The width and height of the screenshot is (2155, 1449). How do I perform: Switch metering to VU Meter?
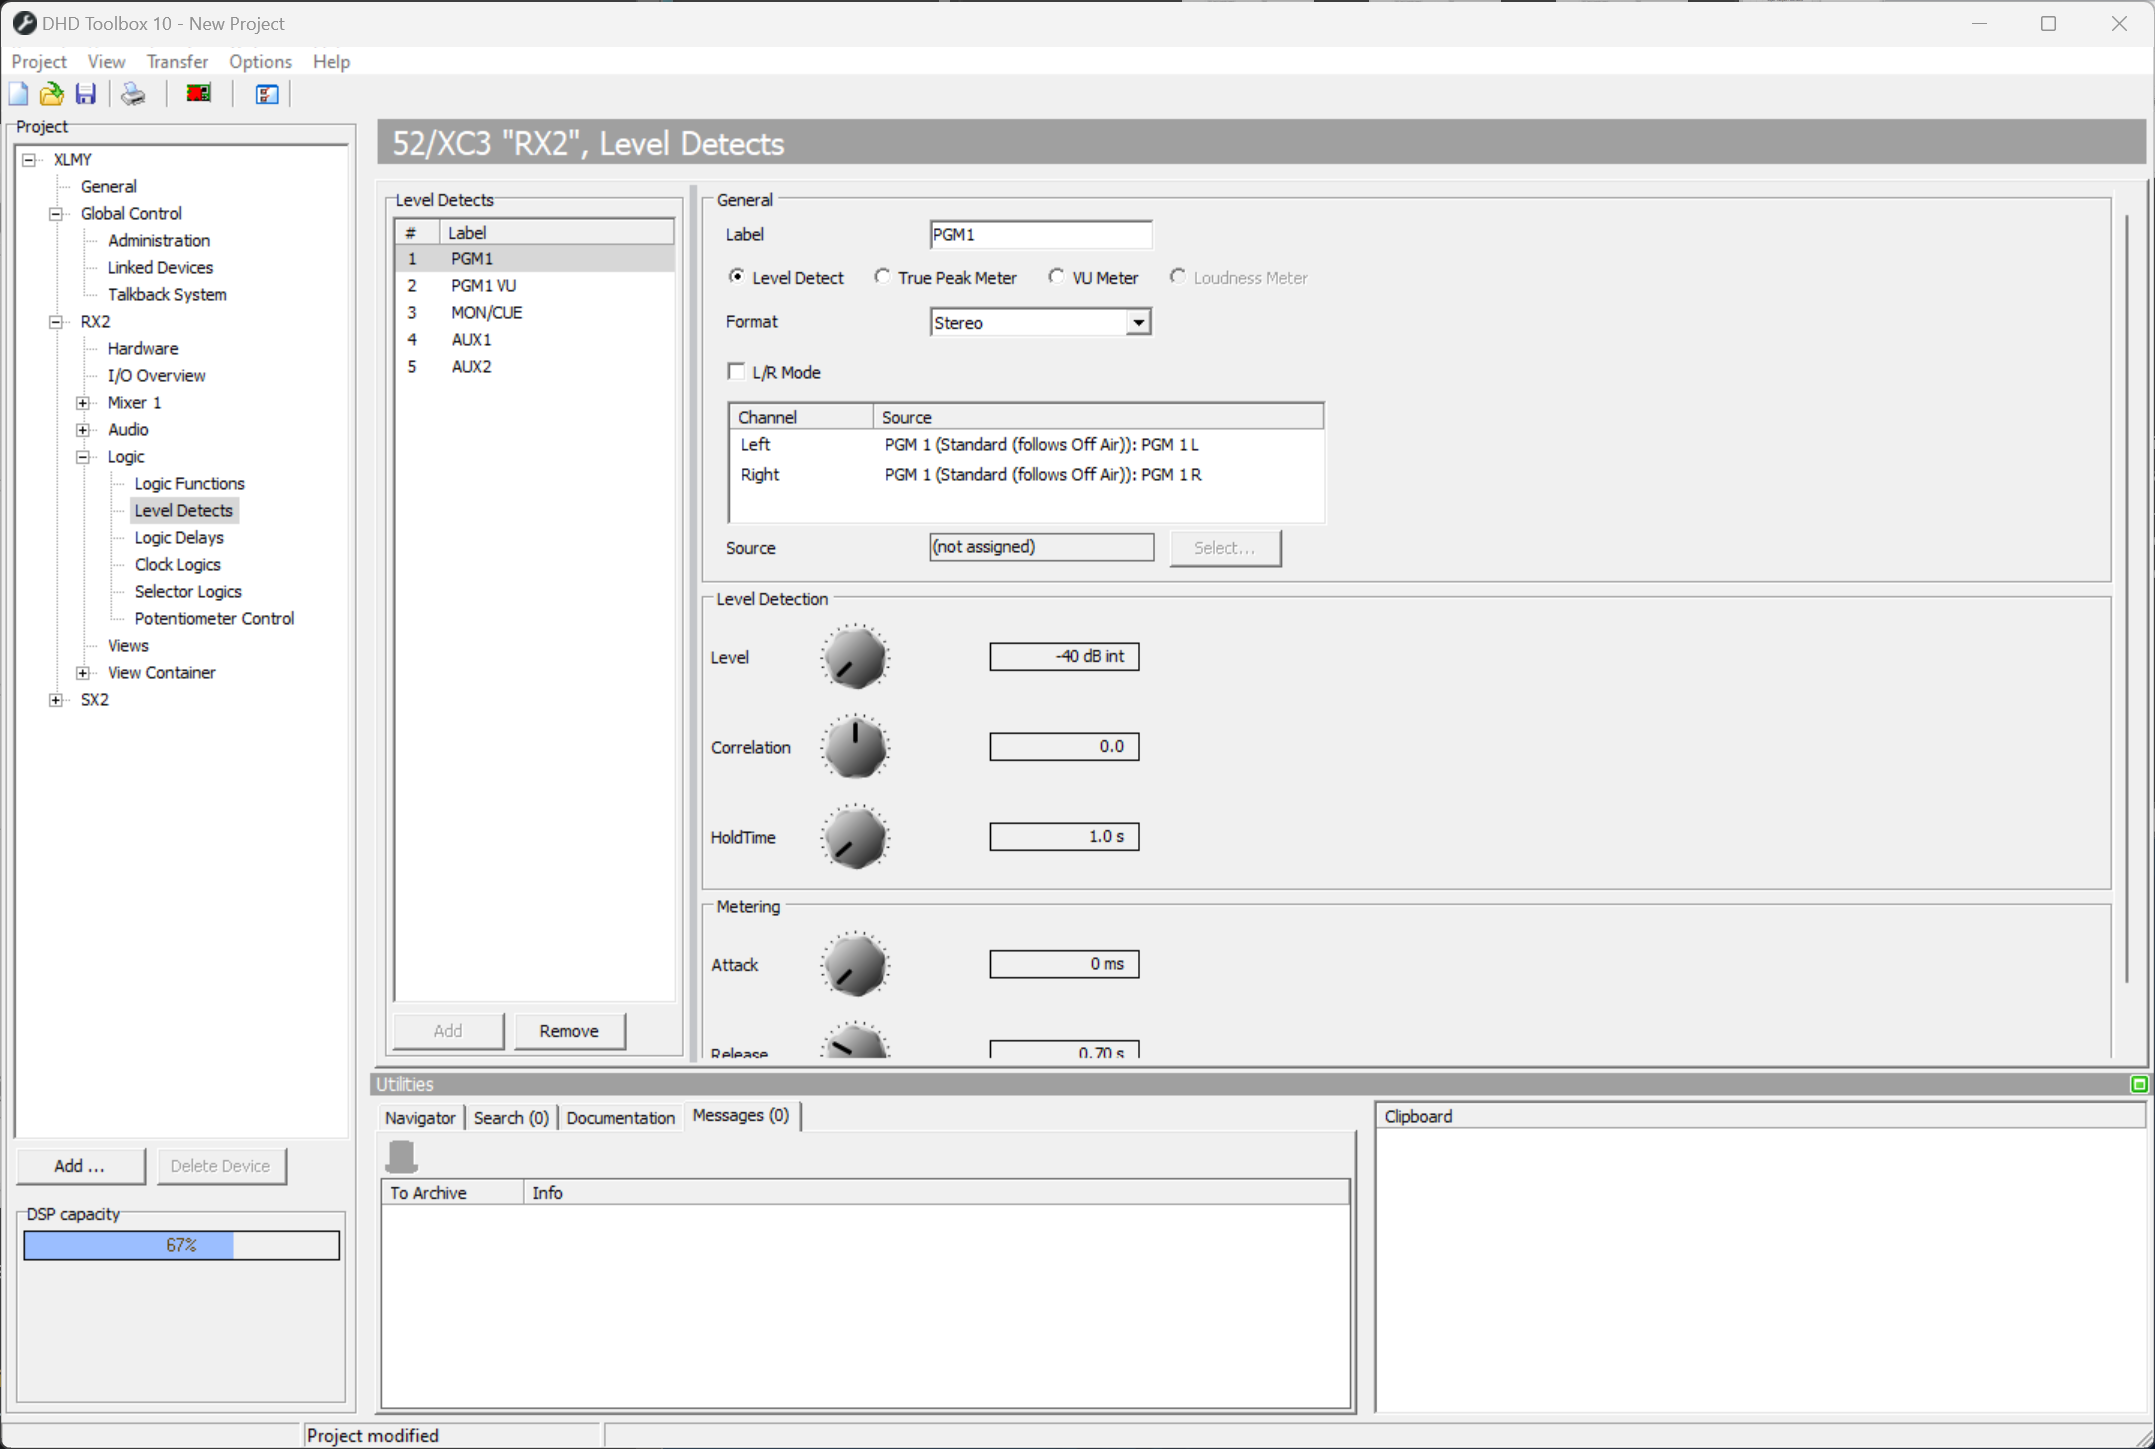point(1057,276)
